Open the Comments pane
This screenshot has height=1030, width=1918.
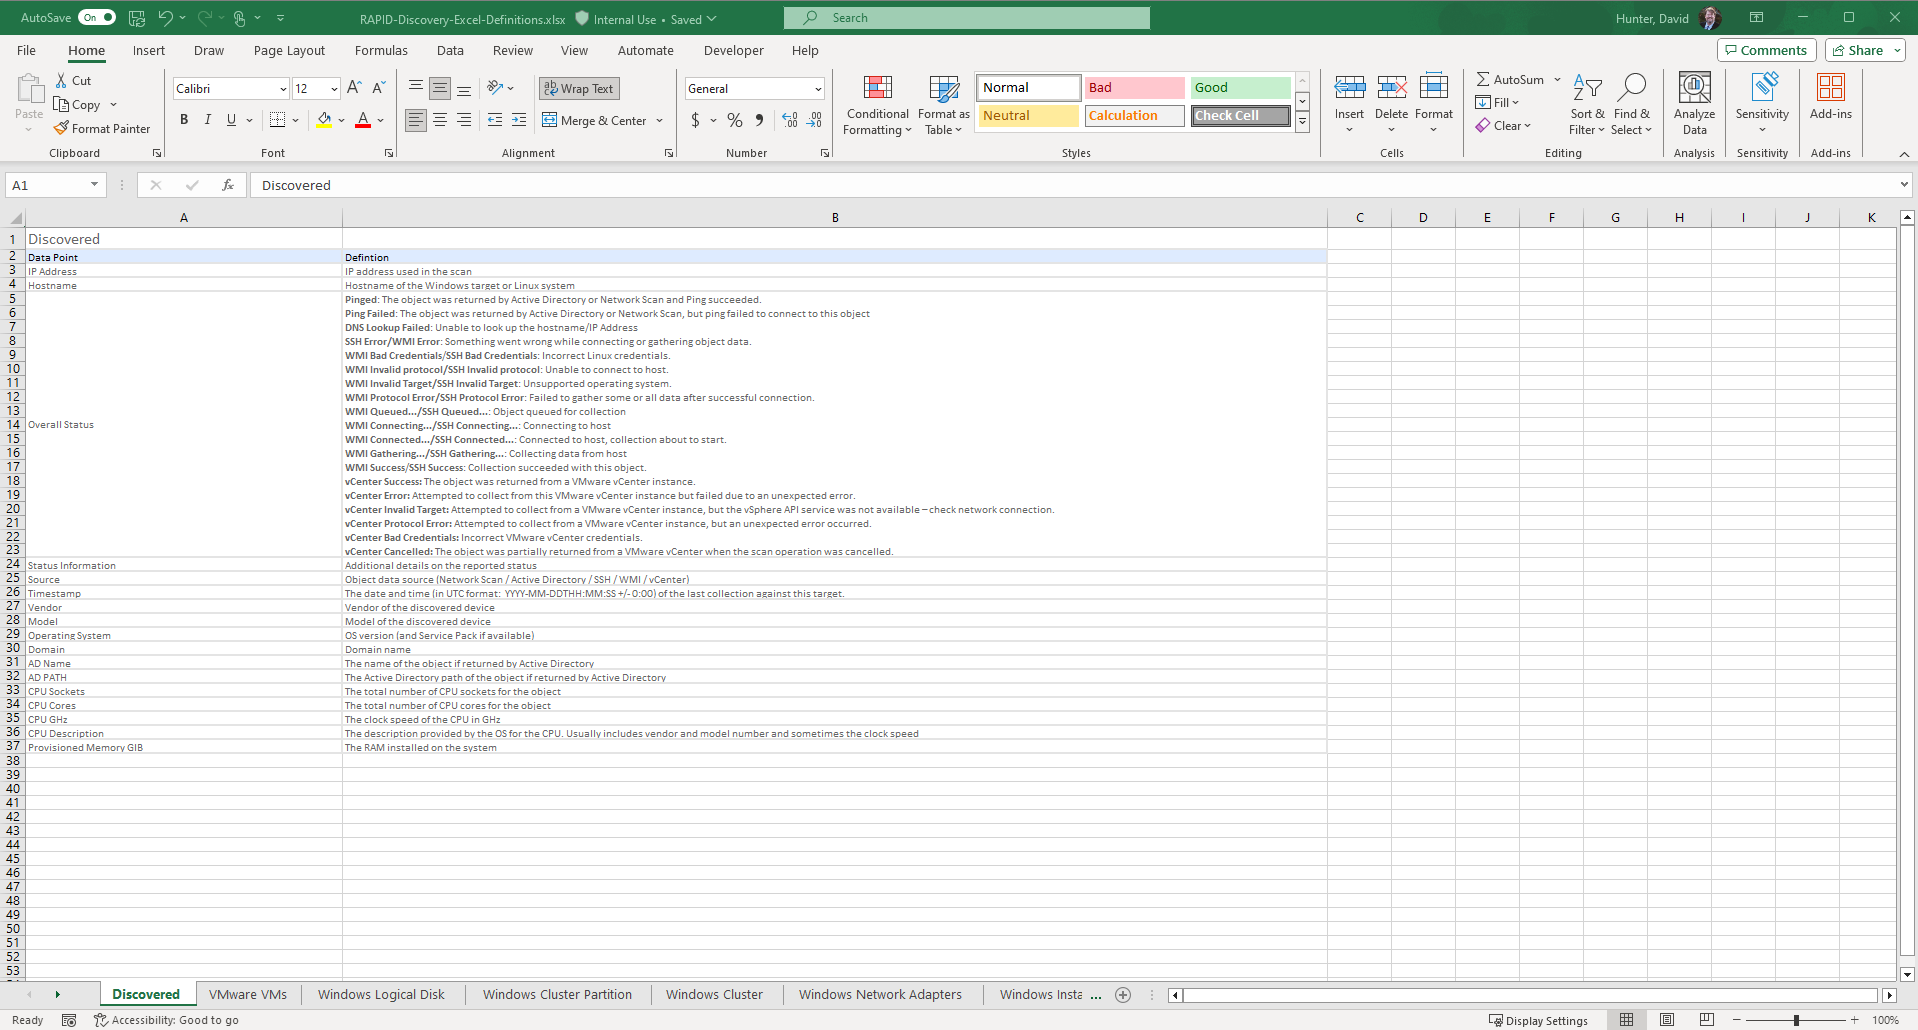pyautogui.click(x=1766, y=49)
